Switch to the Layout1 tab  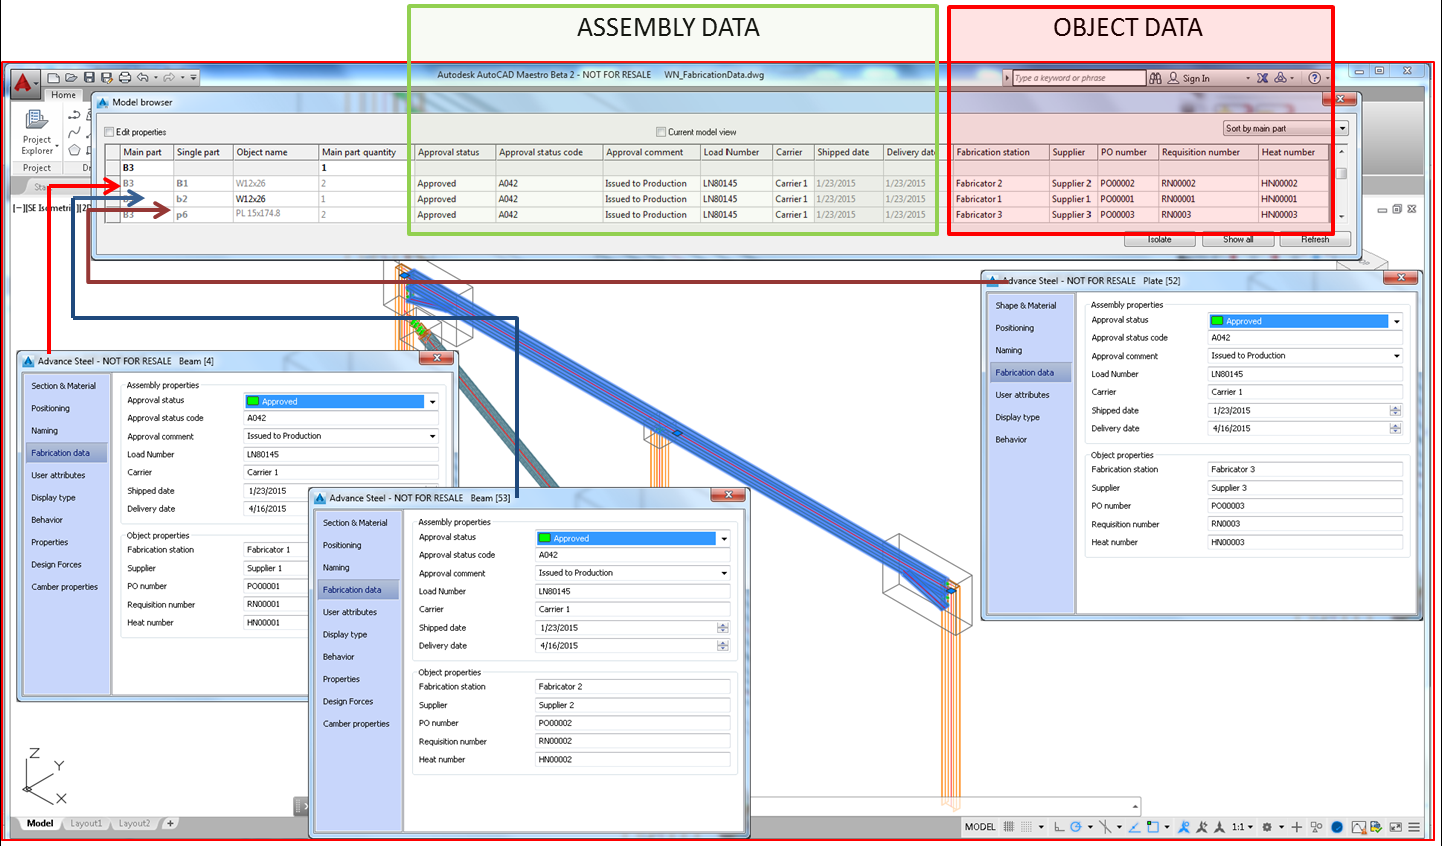click(x=87, y=824)
